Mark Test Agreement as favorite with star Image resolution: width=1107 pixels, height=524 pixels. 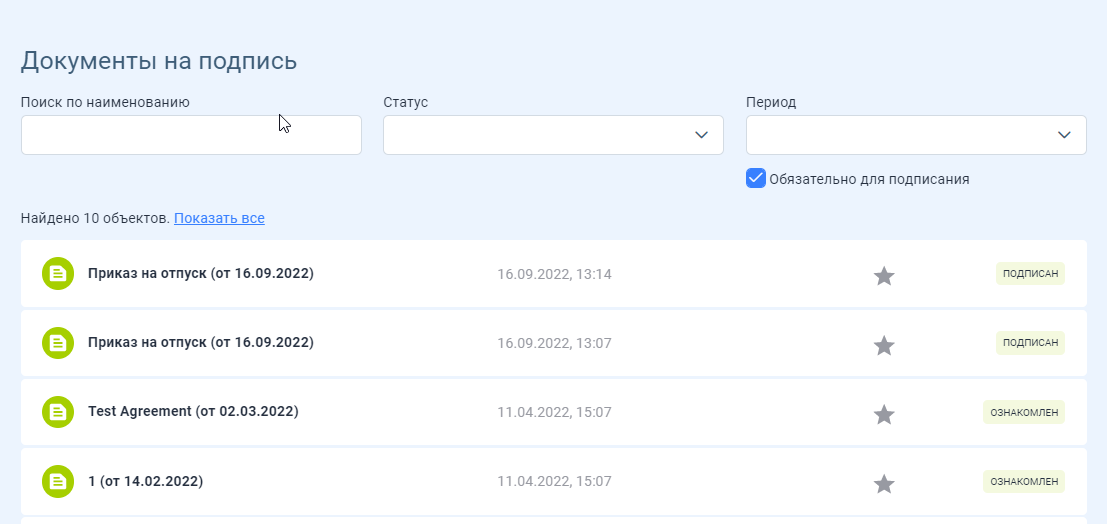tap(884, 414)
